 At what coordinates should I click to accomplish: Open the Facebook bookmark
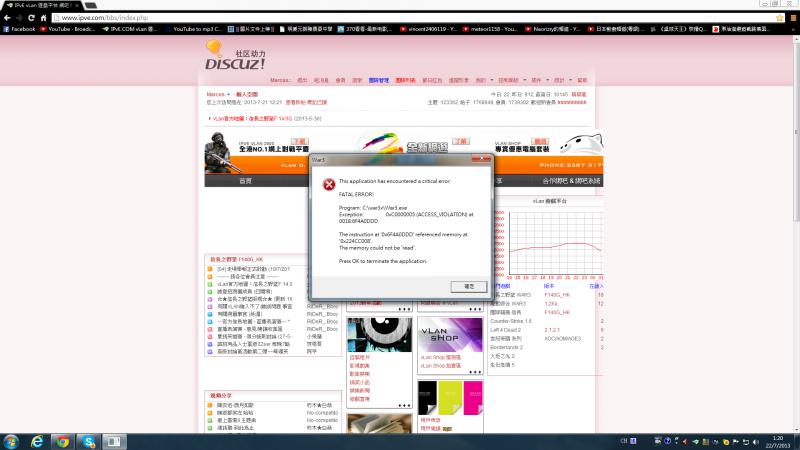coord(19,29)
